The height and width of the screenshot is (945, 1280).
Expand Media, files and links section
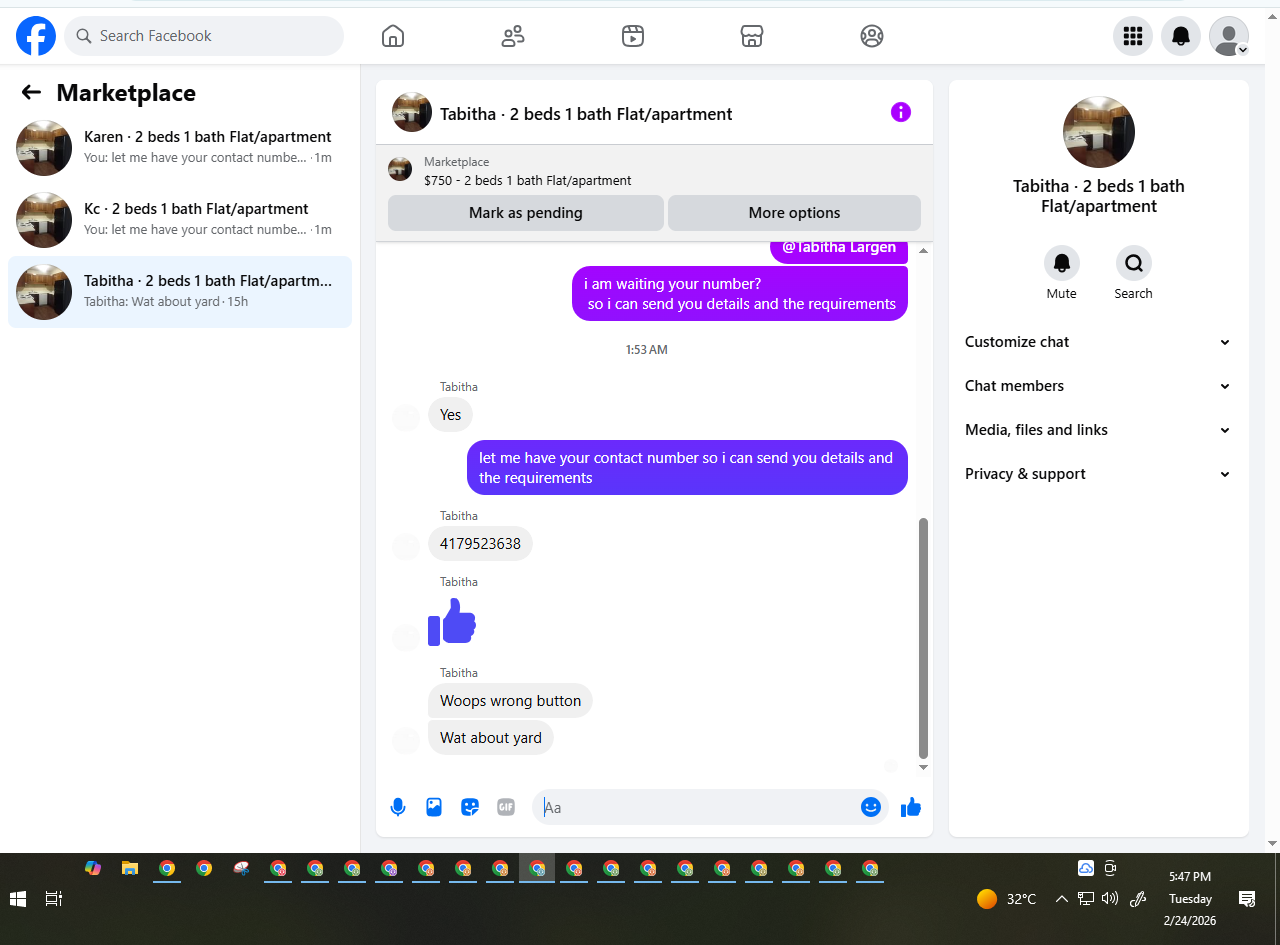pyautogui.click(x=1099, y=430)
